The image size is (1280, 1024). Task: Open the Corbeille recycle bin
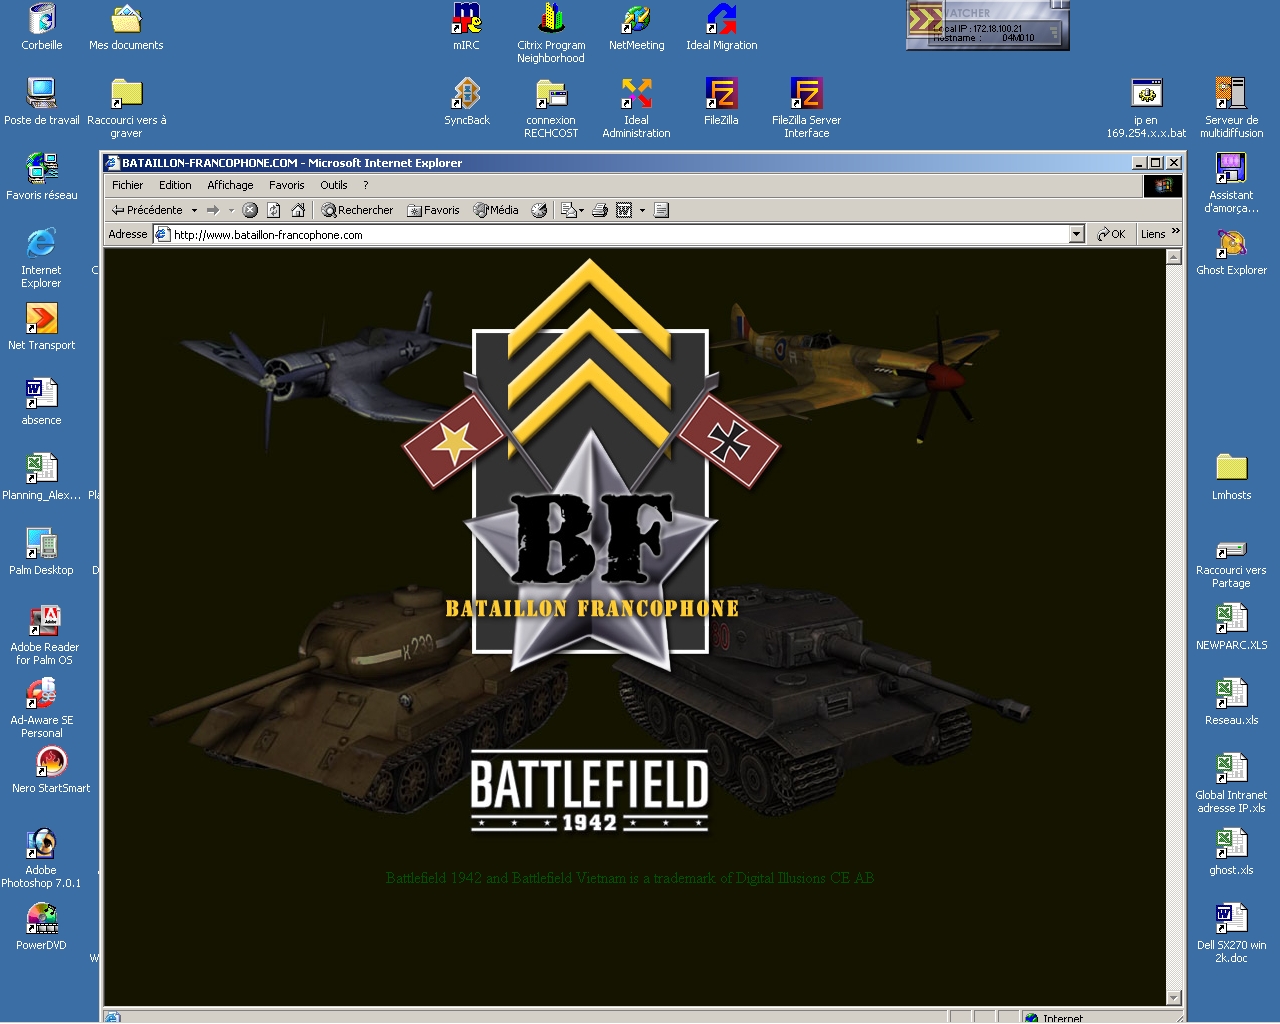click(41, 27)
